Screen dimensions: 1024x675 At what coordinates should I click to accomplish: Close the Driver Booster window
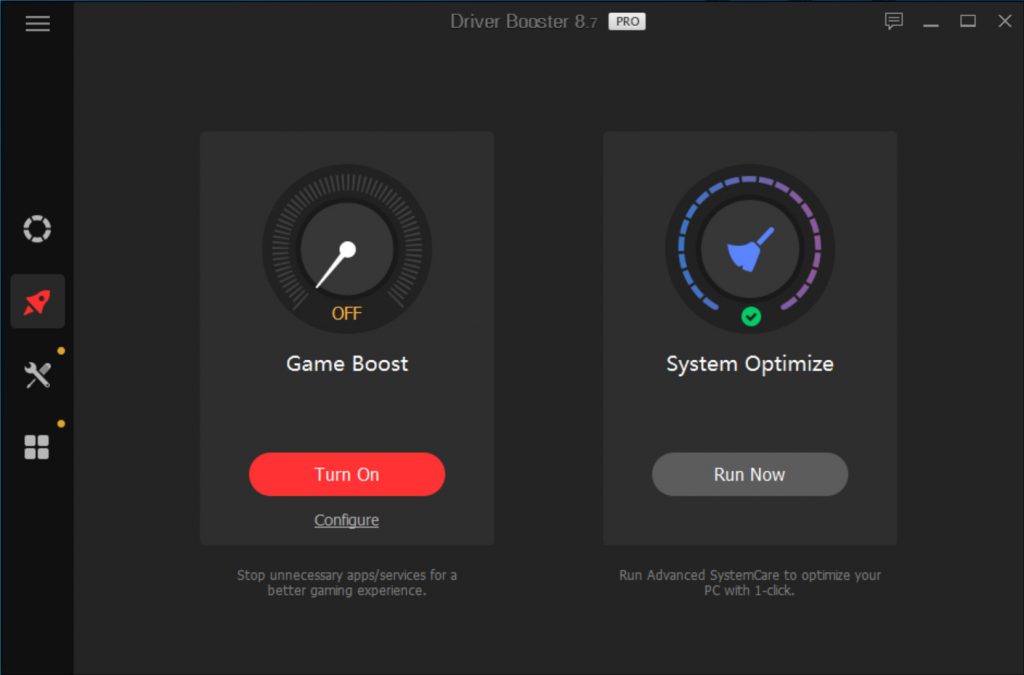coord(1005,21)
